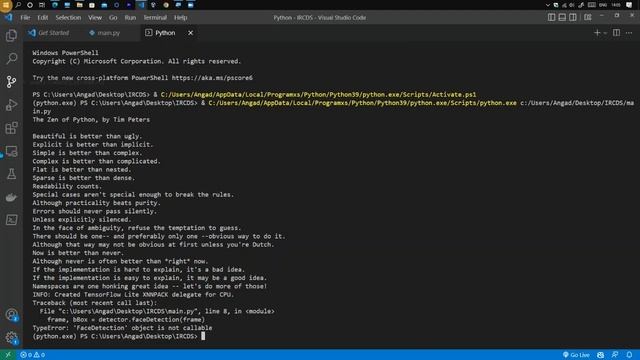Click the Task View icon in taskbar
Screen dimensions: 640x360
click(42, 5)
